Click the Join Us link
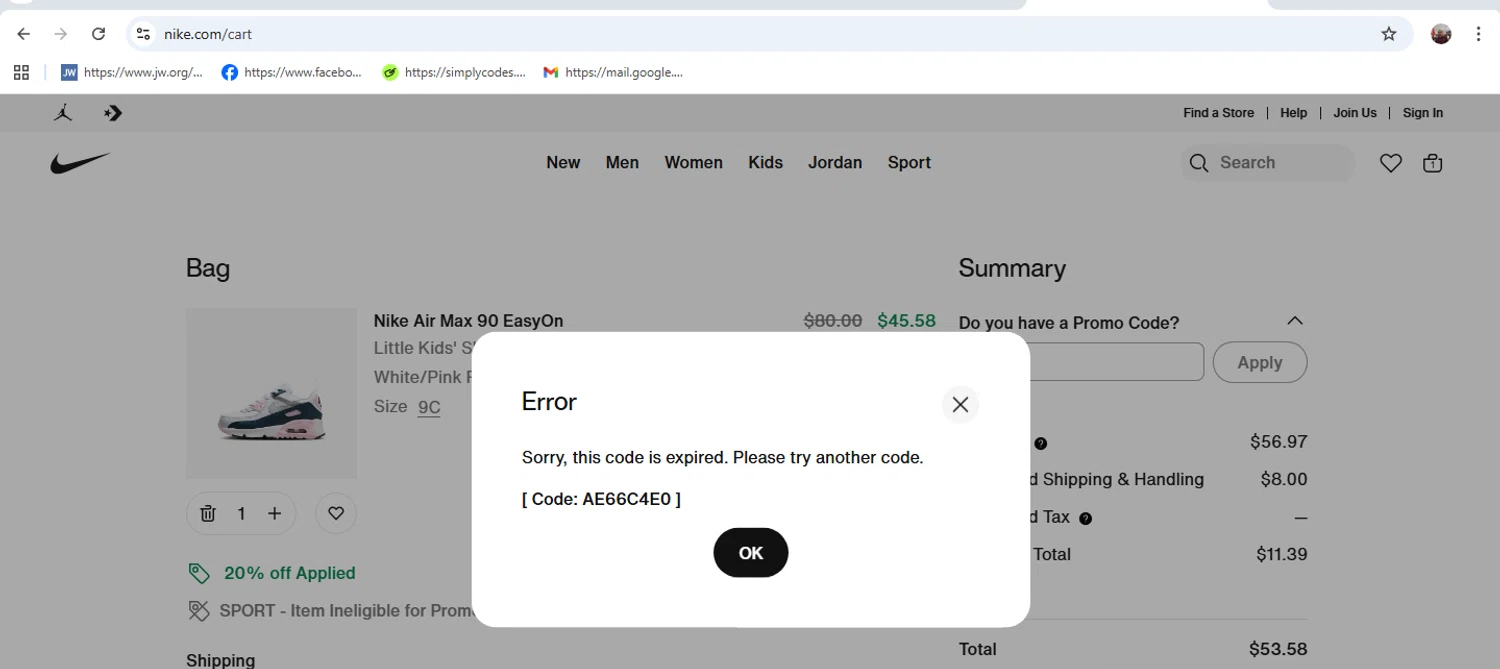The width and height of the screenshot is (1500, 669). coord(1354,113)
